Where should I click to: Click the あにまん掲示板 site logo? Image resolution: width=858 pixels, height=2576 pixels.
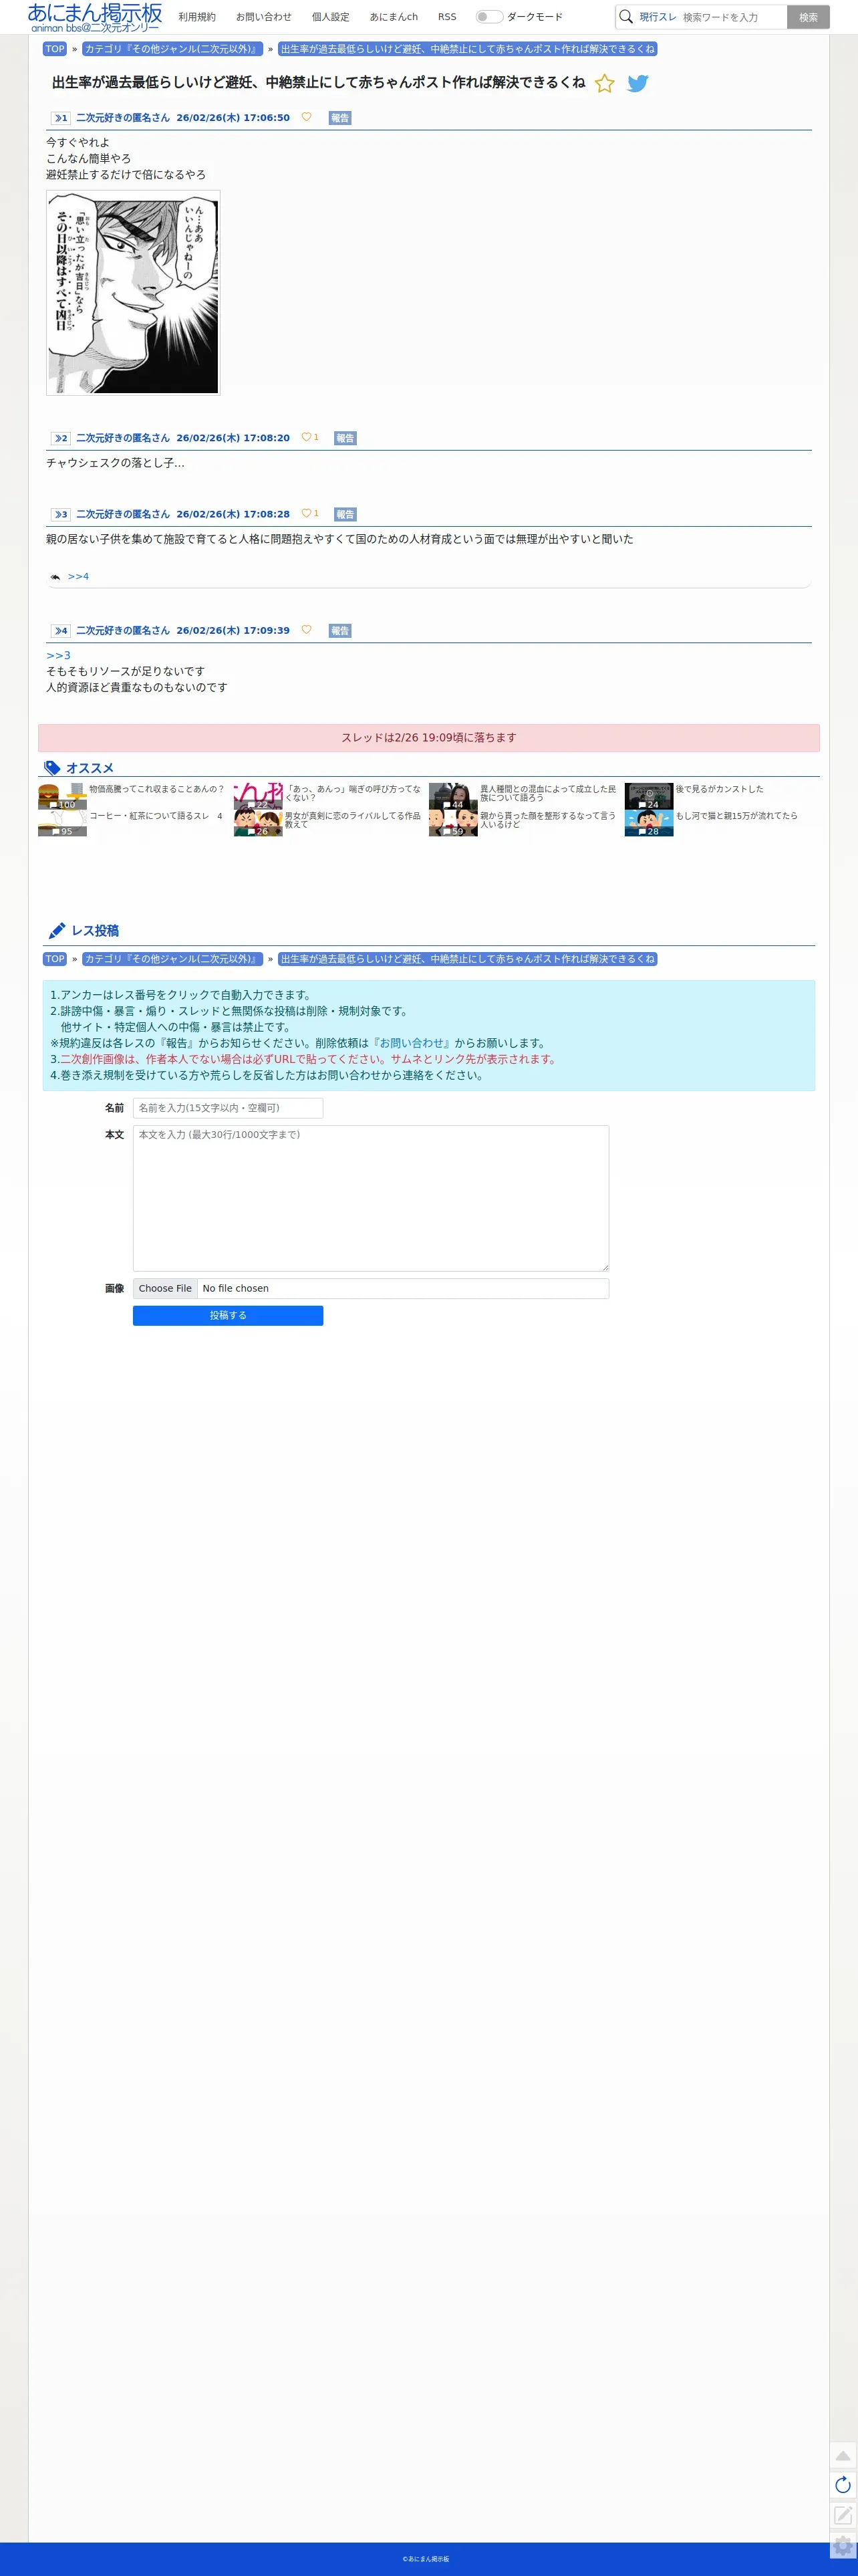click(94, 17)
